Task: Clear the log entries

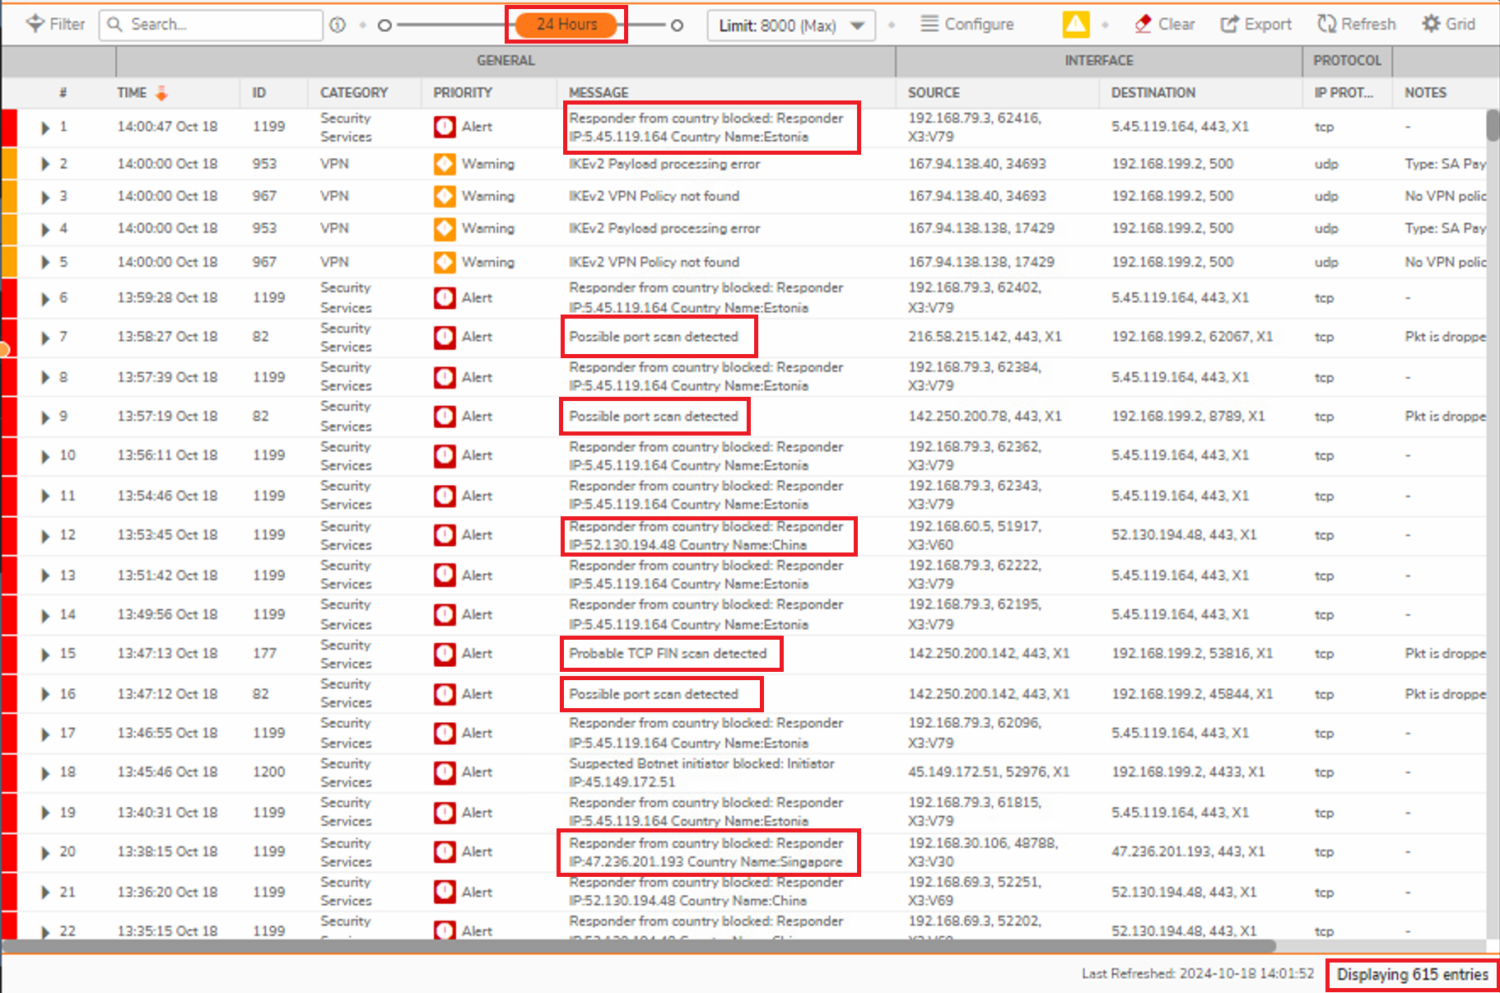Action: (1164, 24)
